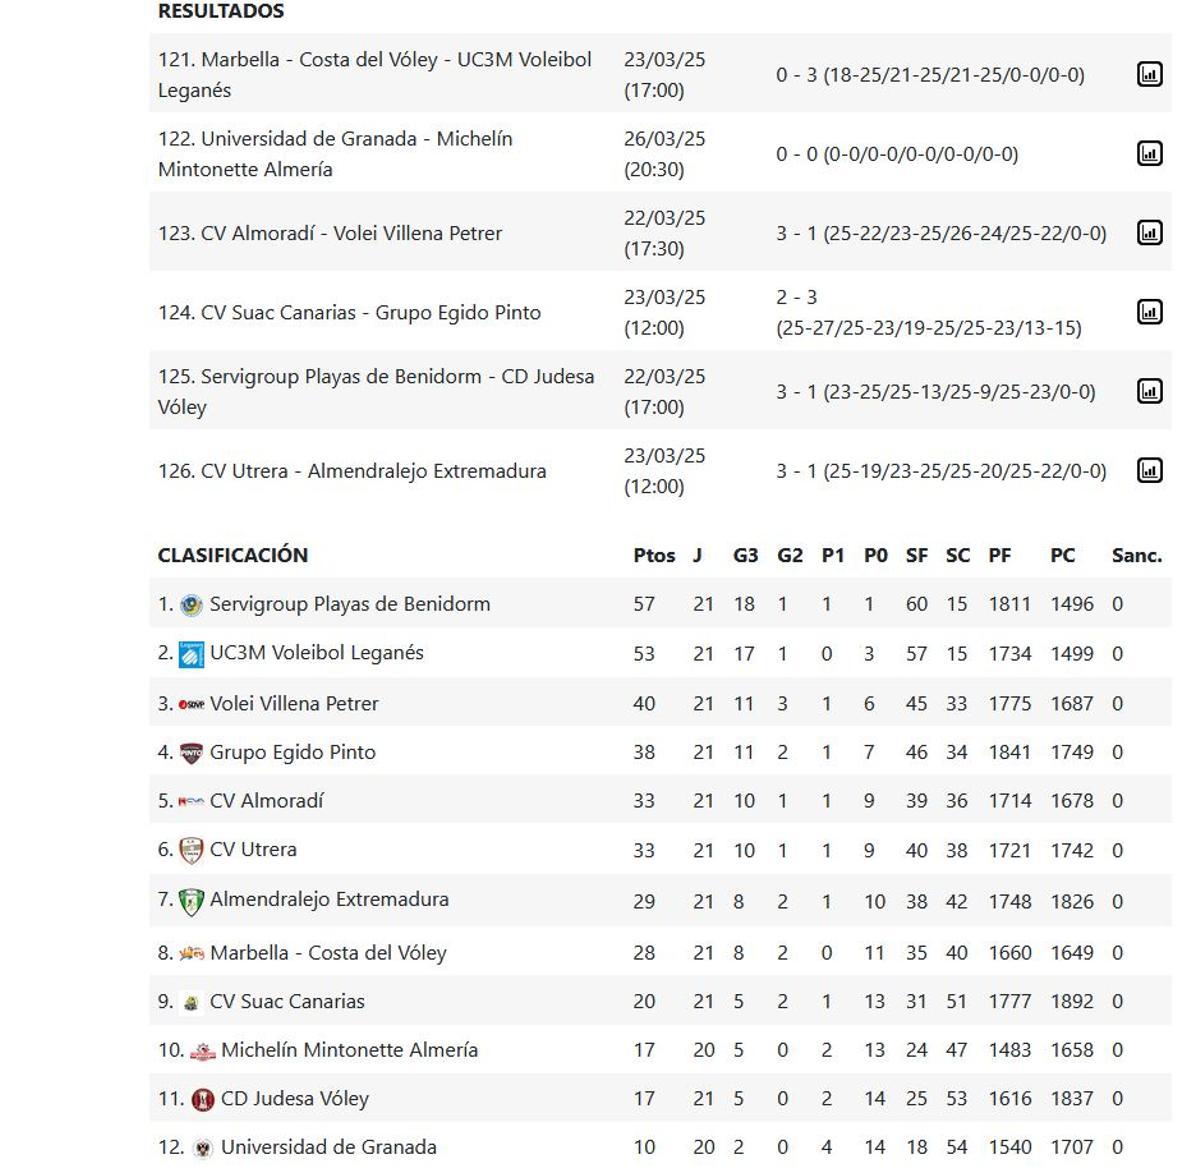Screen dimensions: 1200x1173
Task: Click the Servigroup Playas de Benidorm team logo
Action: tap(190, 604)
